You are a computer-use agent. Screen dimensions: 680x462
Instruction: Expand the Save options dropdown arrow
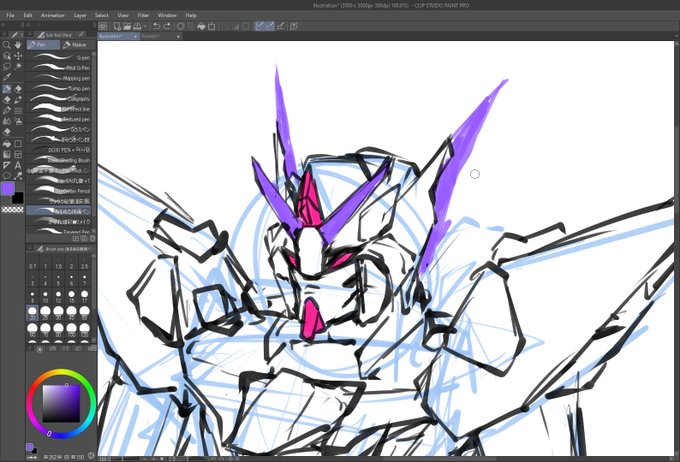tap(145, 26)
